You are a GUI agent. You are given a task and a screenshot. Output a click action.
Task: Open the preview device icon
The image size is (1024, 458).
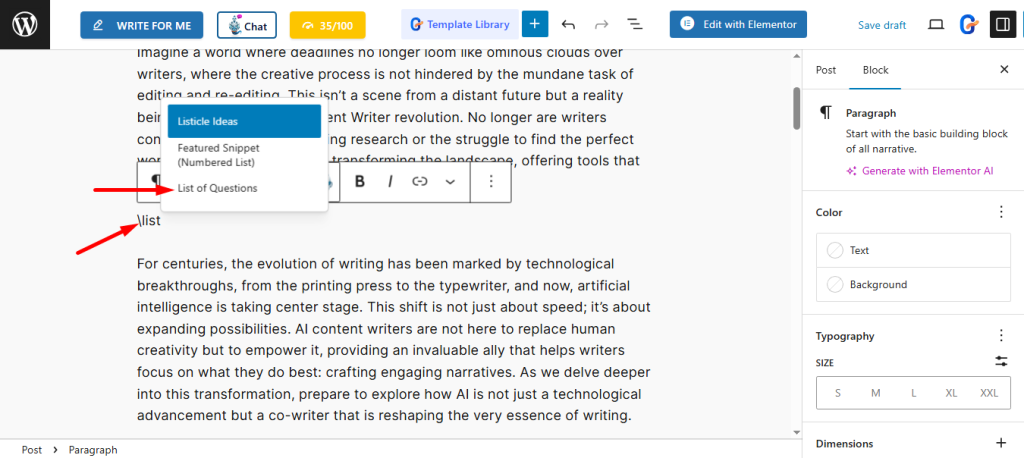[x=936, y=25]
